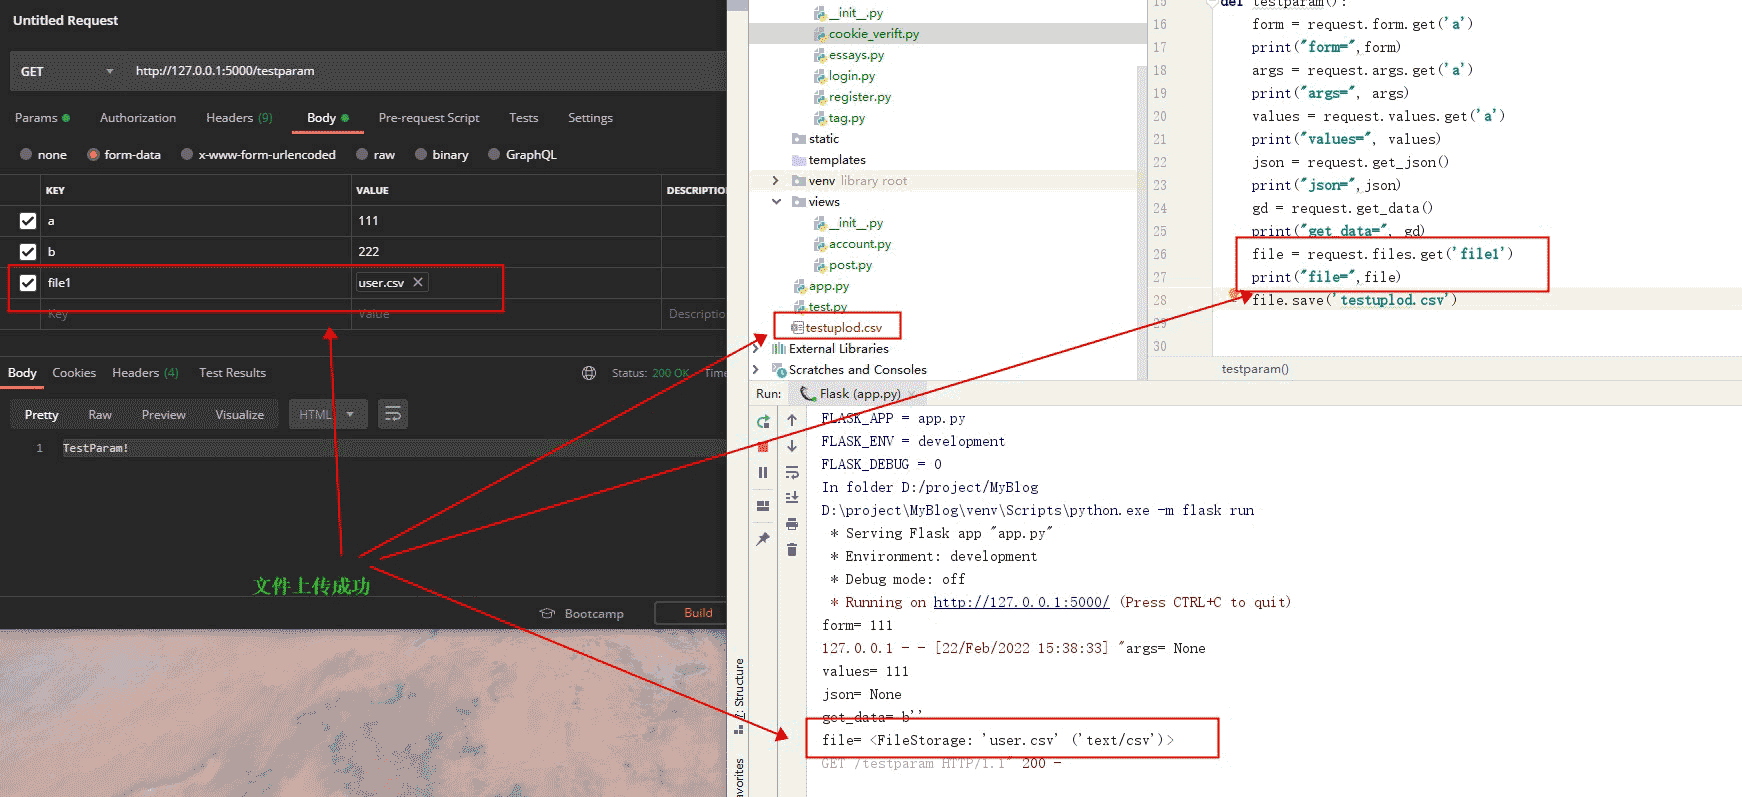This screenshot has width=1742, height=797.
Task: Click the app.py file icon in tree
Action: point(800,286)
